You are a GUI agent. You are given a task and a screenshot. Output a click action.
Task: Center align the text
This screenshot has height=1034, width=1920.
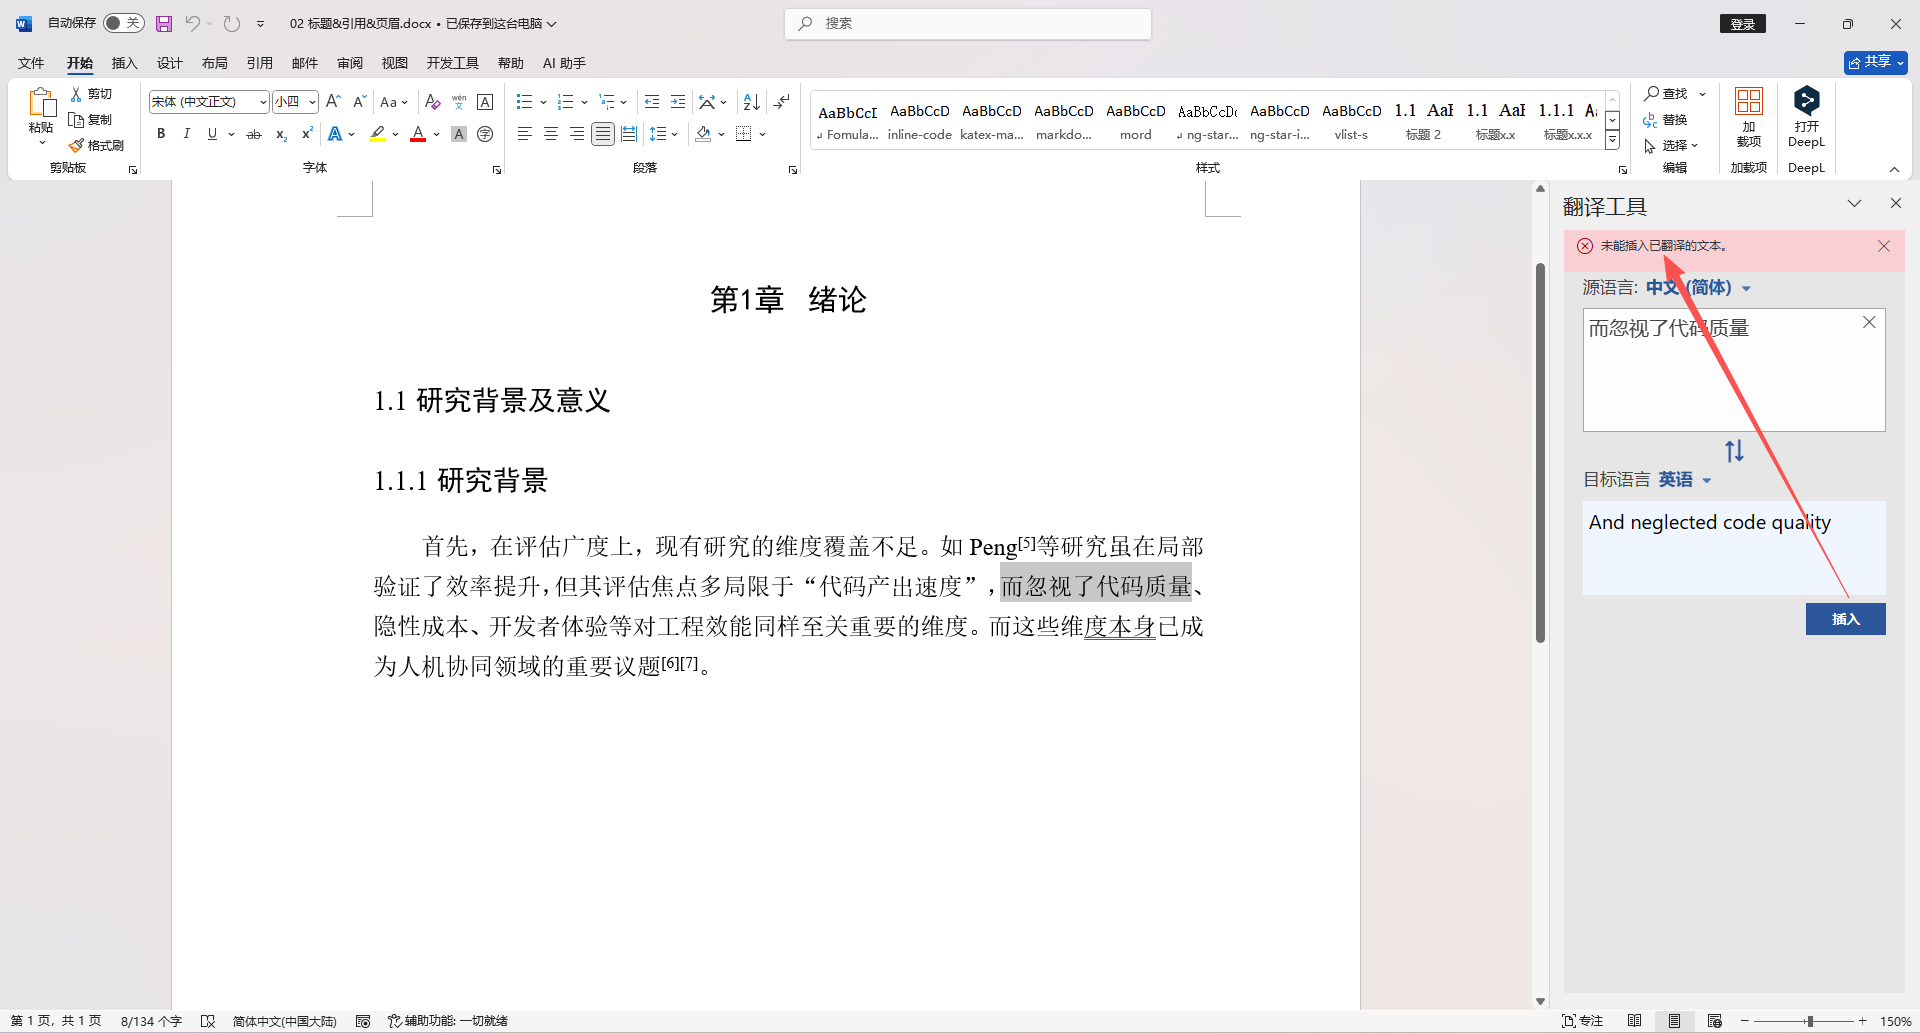(x=550, y=134)
